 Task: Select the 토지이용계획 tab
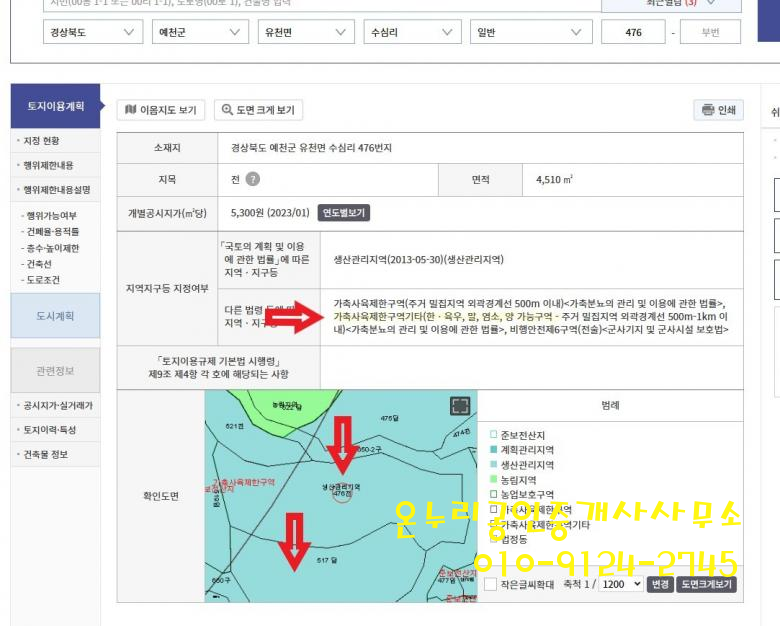pos(55,106)
